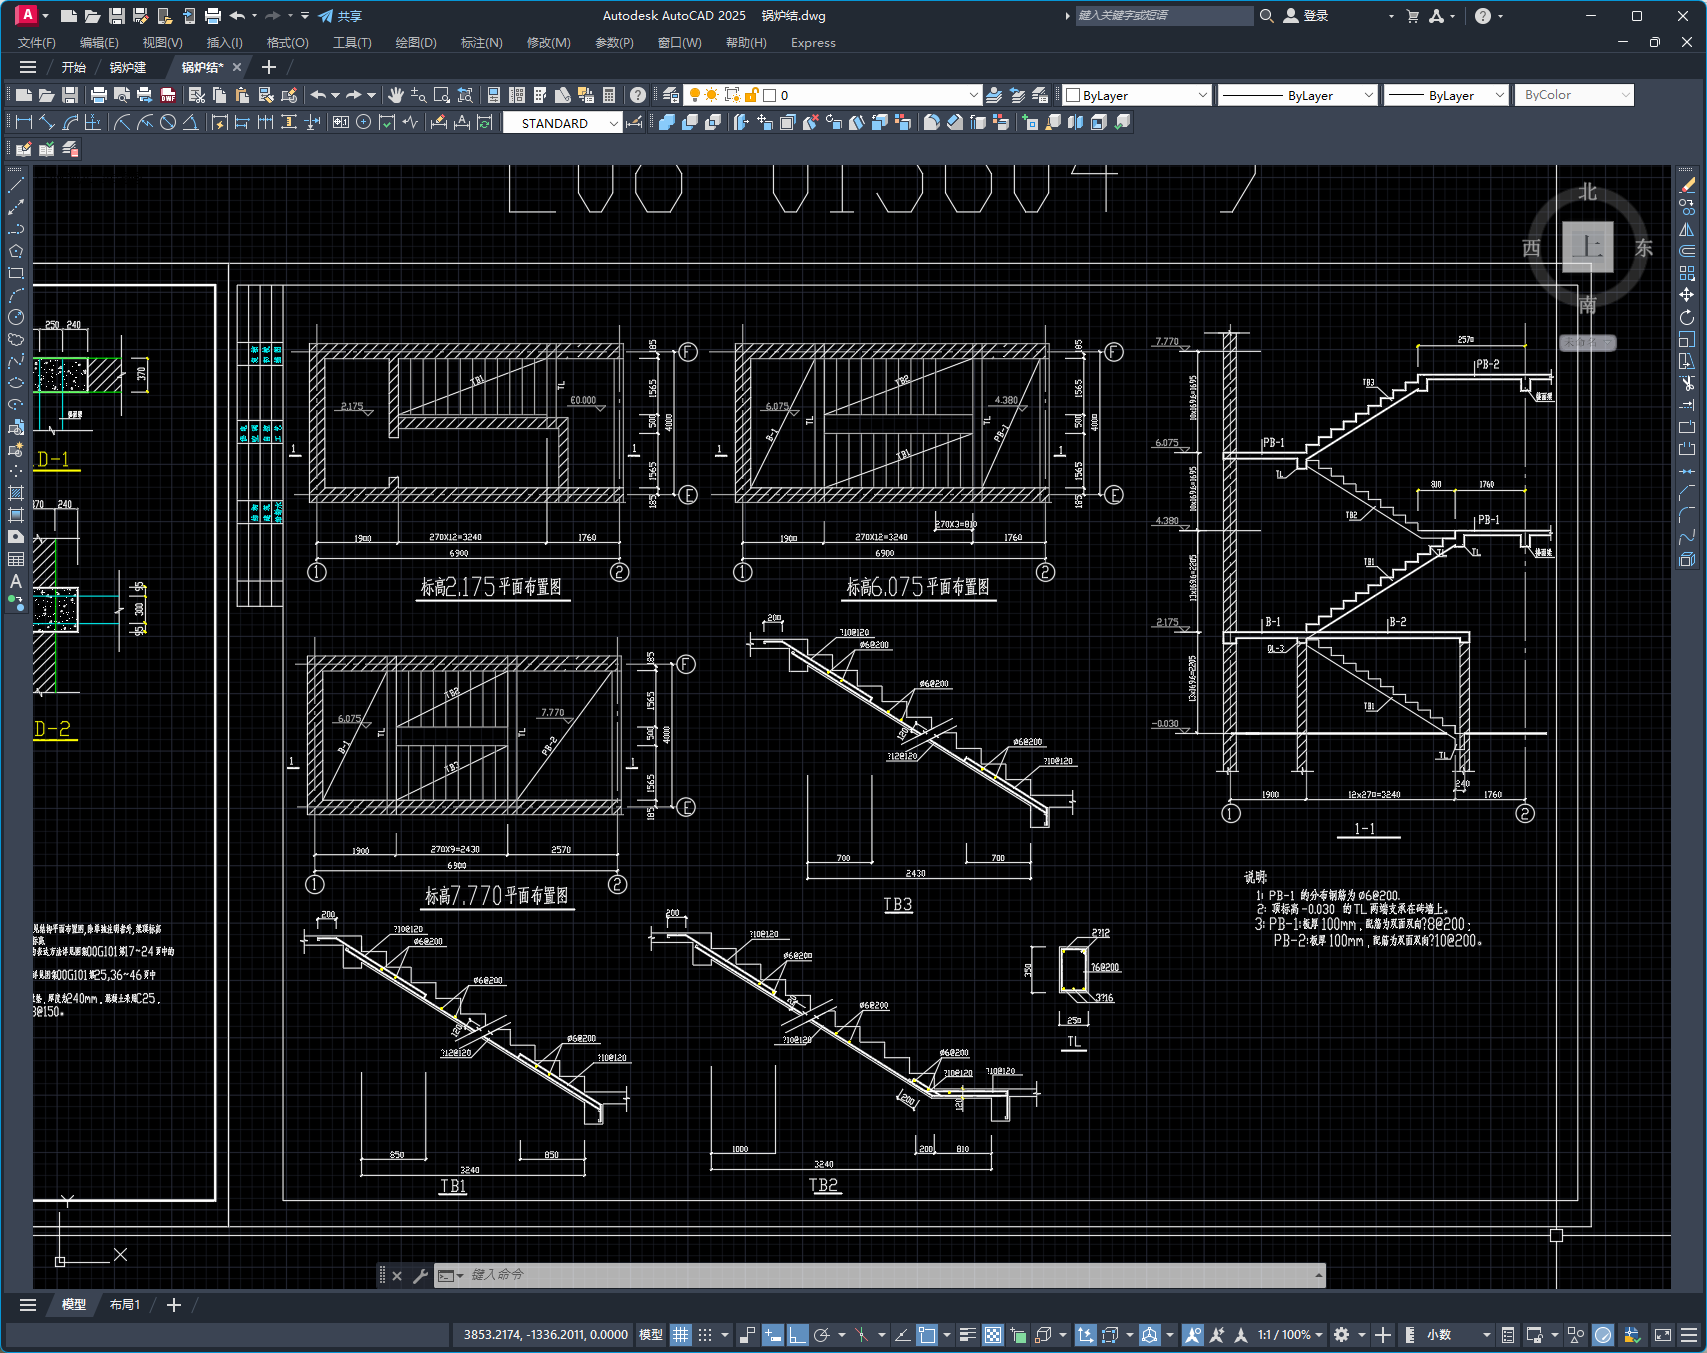Viewport: 1707px width, 1353px height.
Task: Select the Erase tool in right toolbar
Action: 1687,185
